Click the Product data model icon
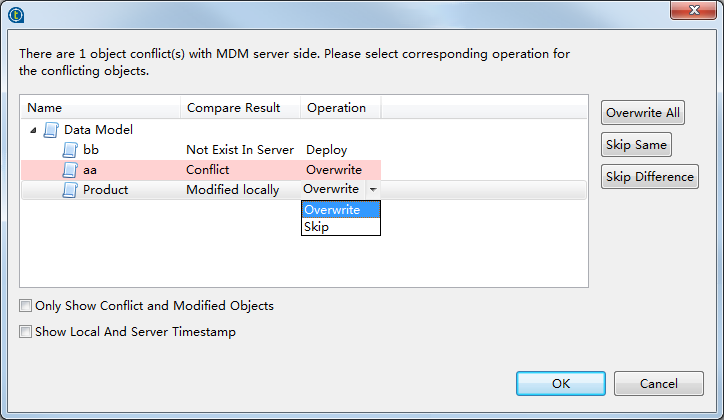 point(70,190)
